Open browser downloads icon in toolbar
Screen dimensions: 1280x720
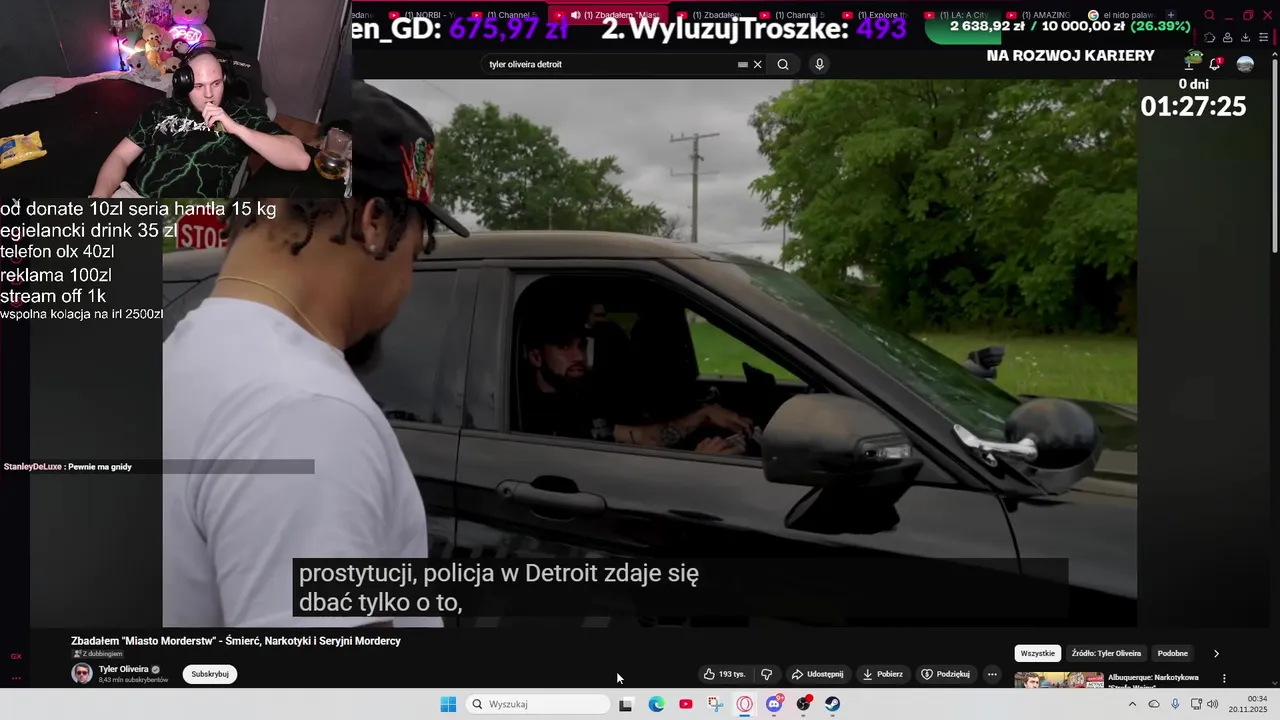1245,37
